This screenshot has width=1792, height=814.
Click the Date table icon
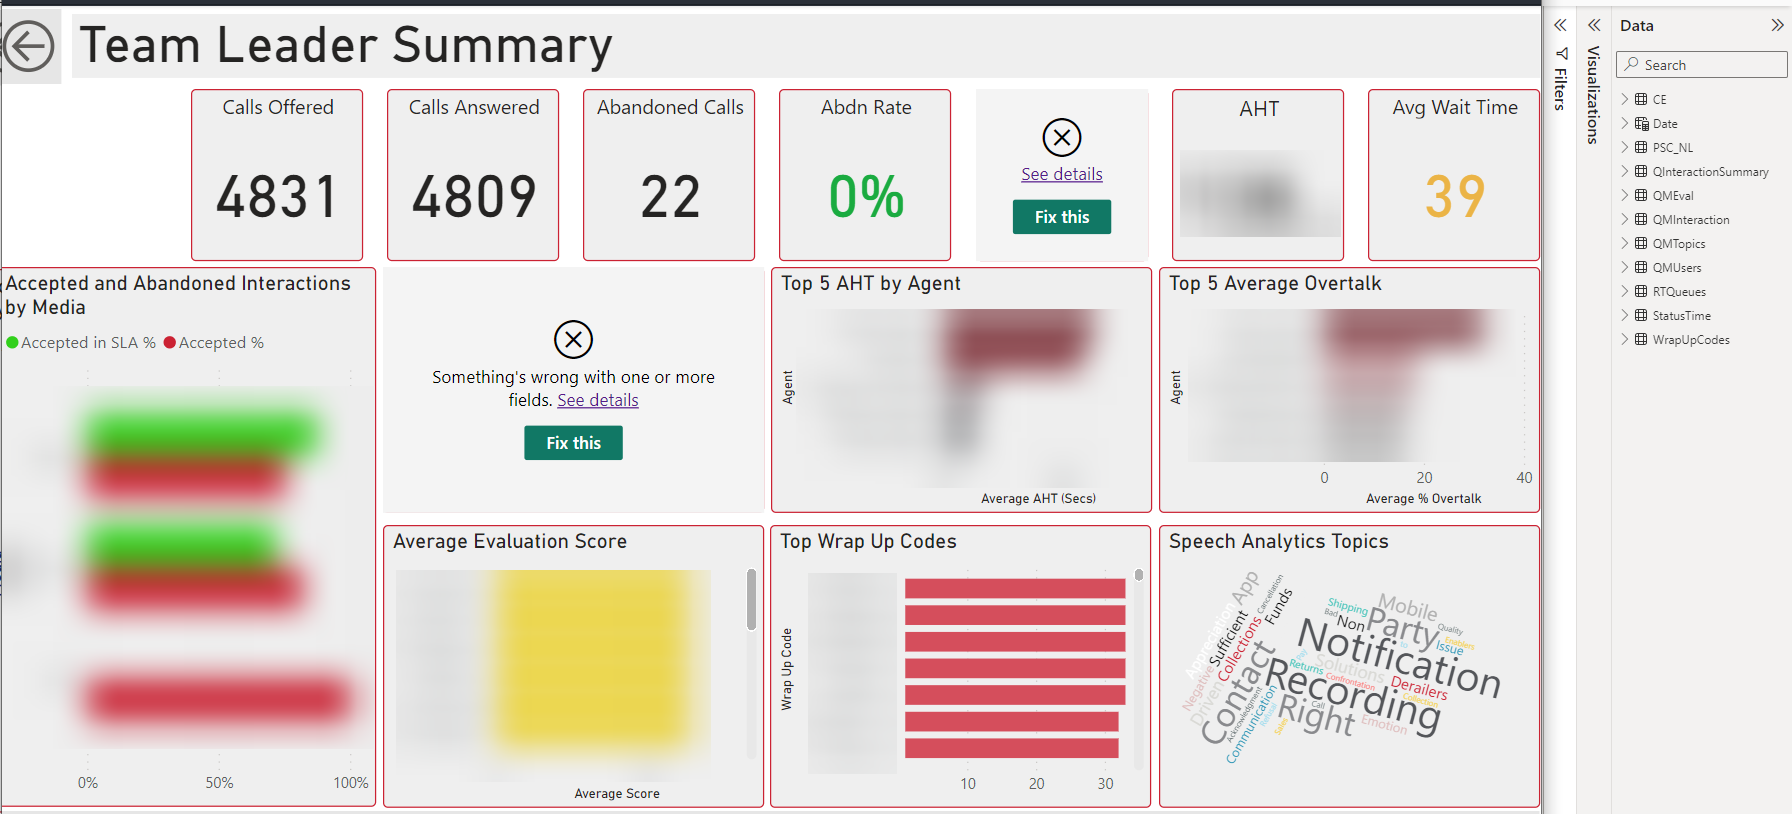point(1641,123)
